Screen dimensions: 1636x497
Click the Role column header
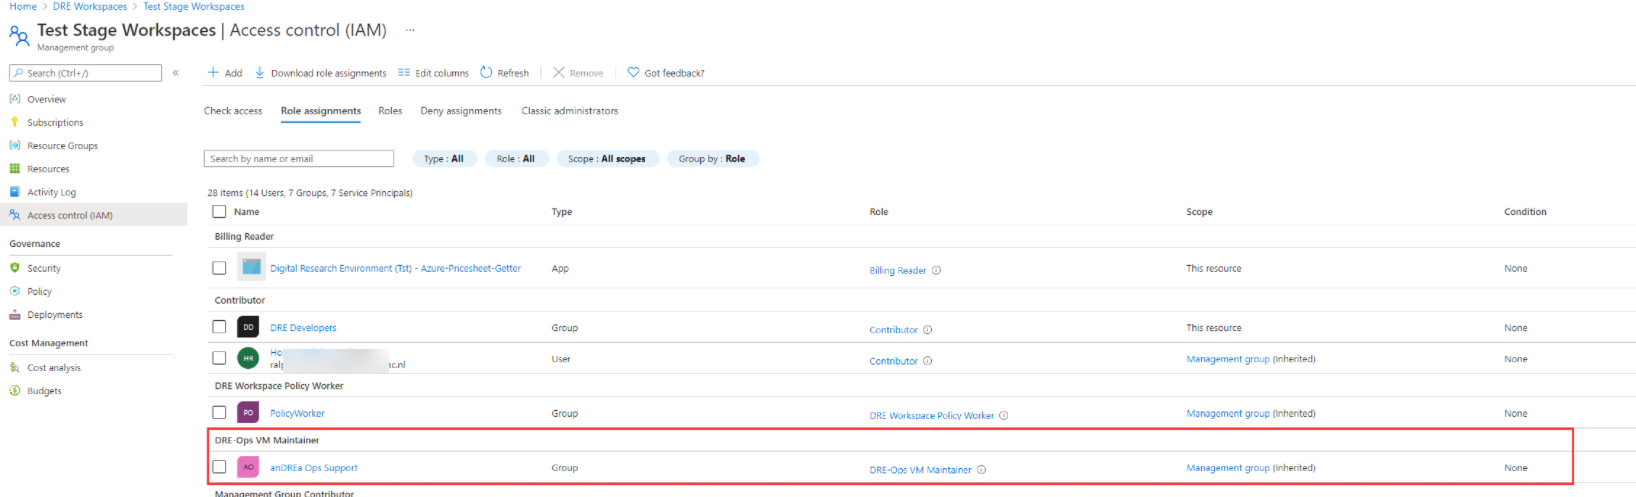[x=879, y=212]
